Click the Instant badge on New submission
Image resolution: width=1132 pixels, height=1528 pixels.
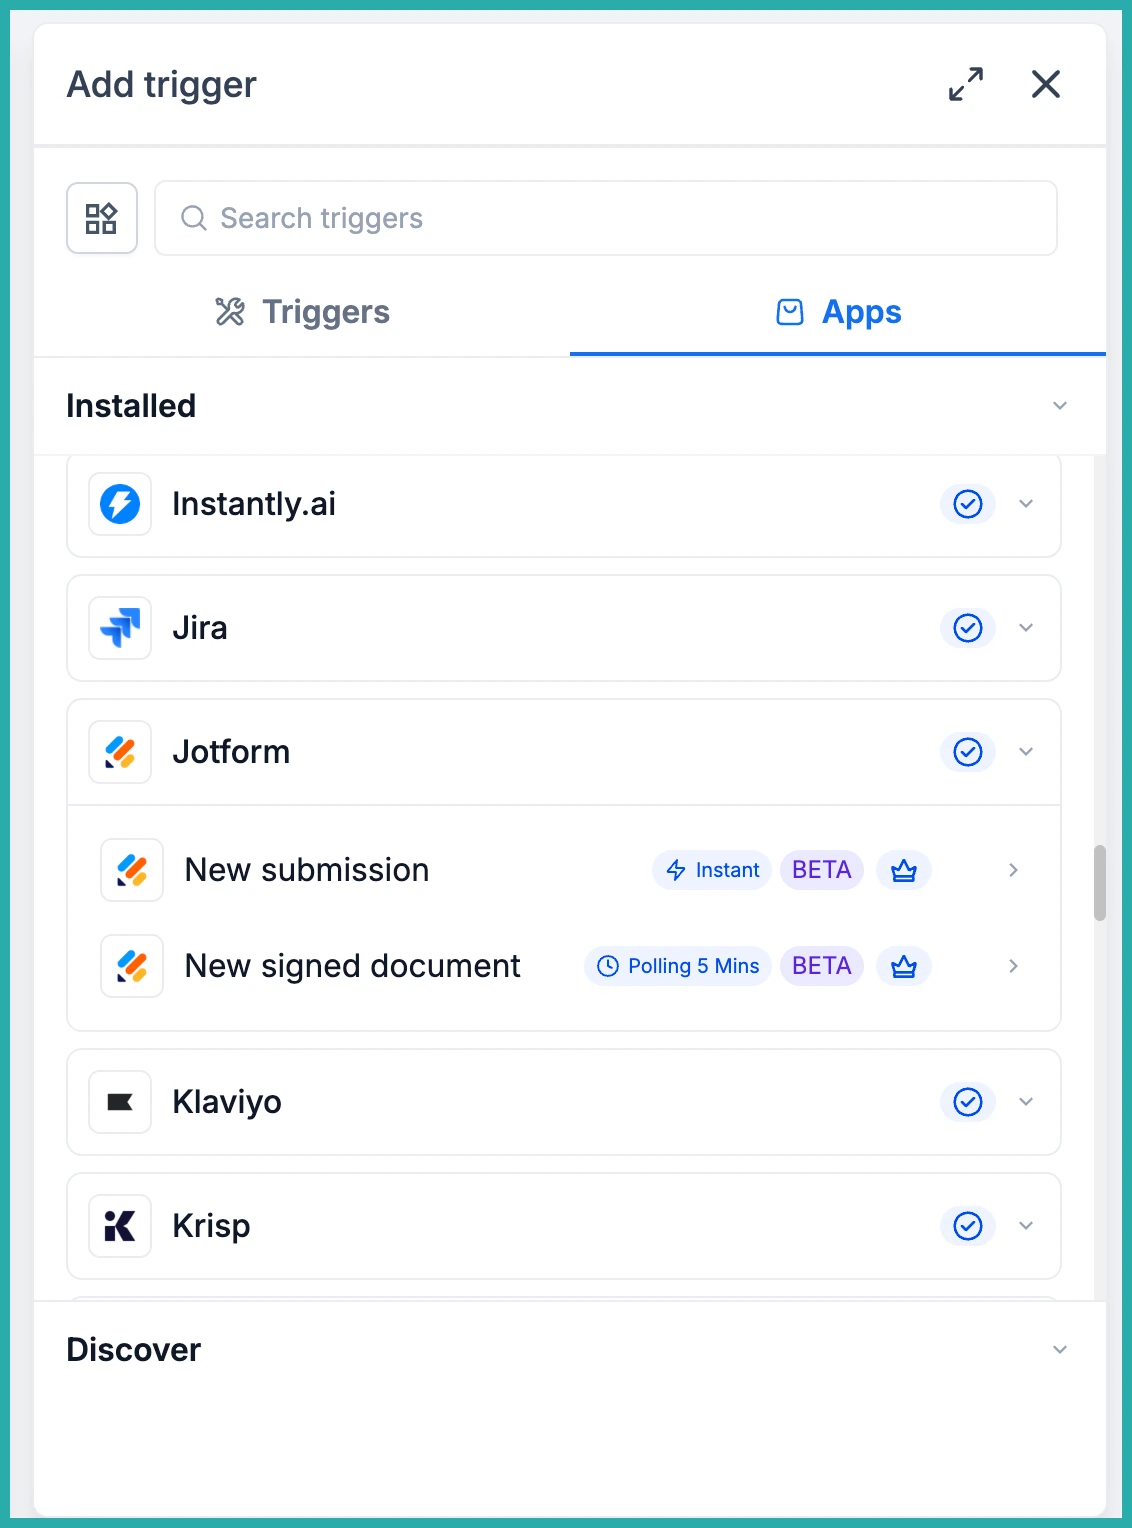(x=712, y=870)
